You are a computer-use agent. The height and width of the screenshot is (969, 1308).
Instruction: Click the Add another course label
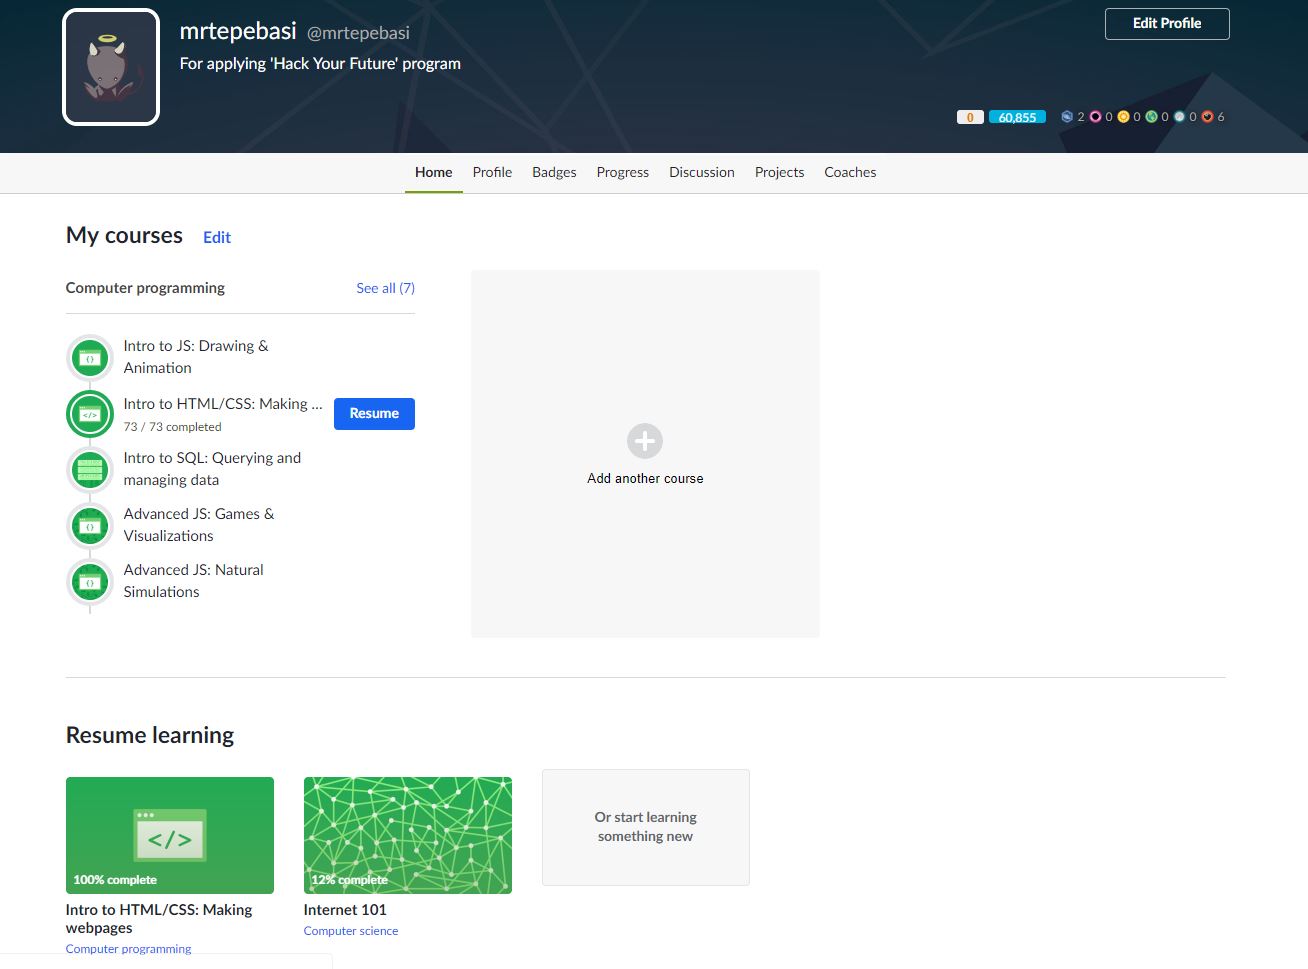pos(645,479)
